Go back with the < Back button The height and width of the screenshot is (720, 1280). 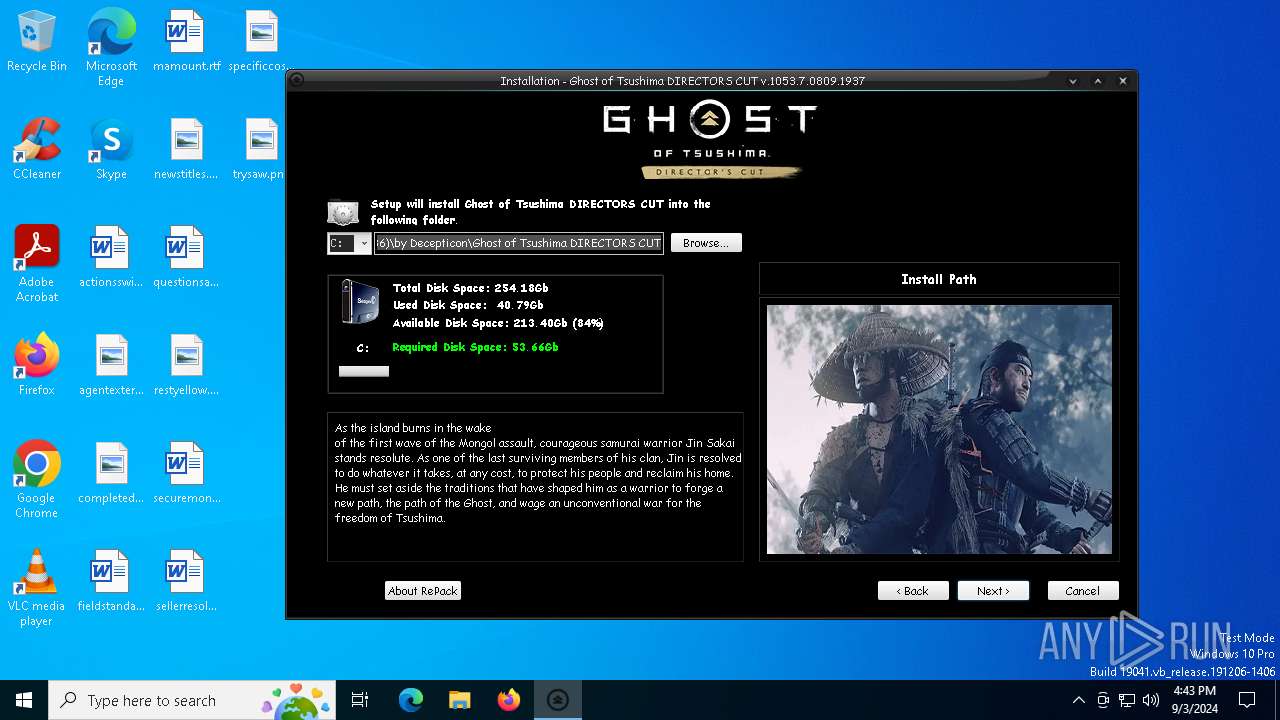[913, 591]
